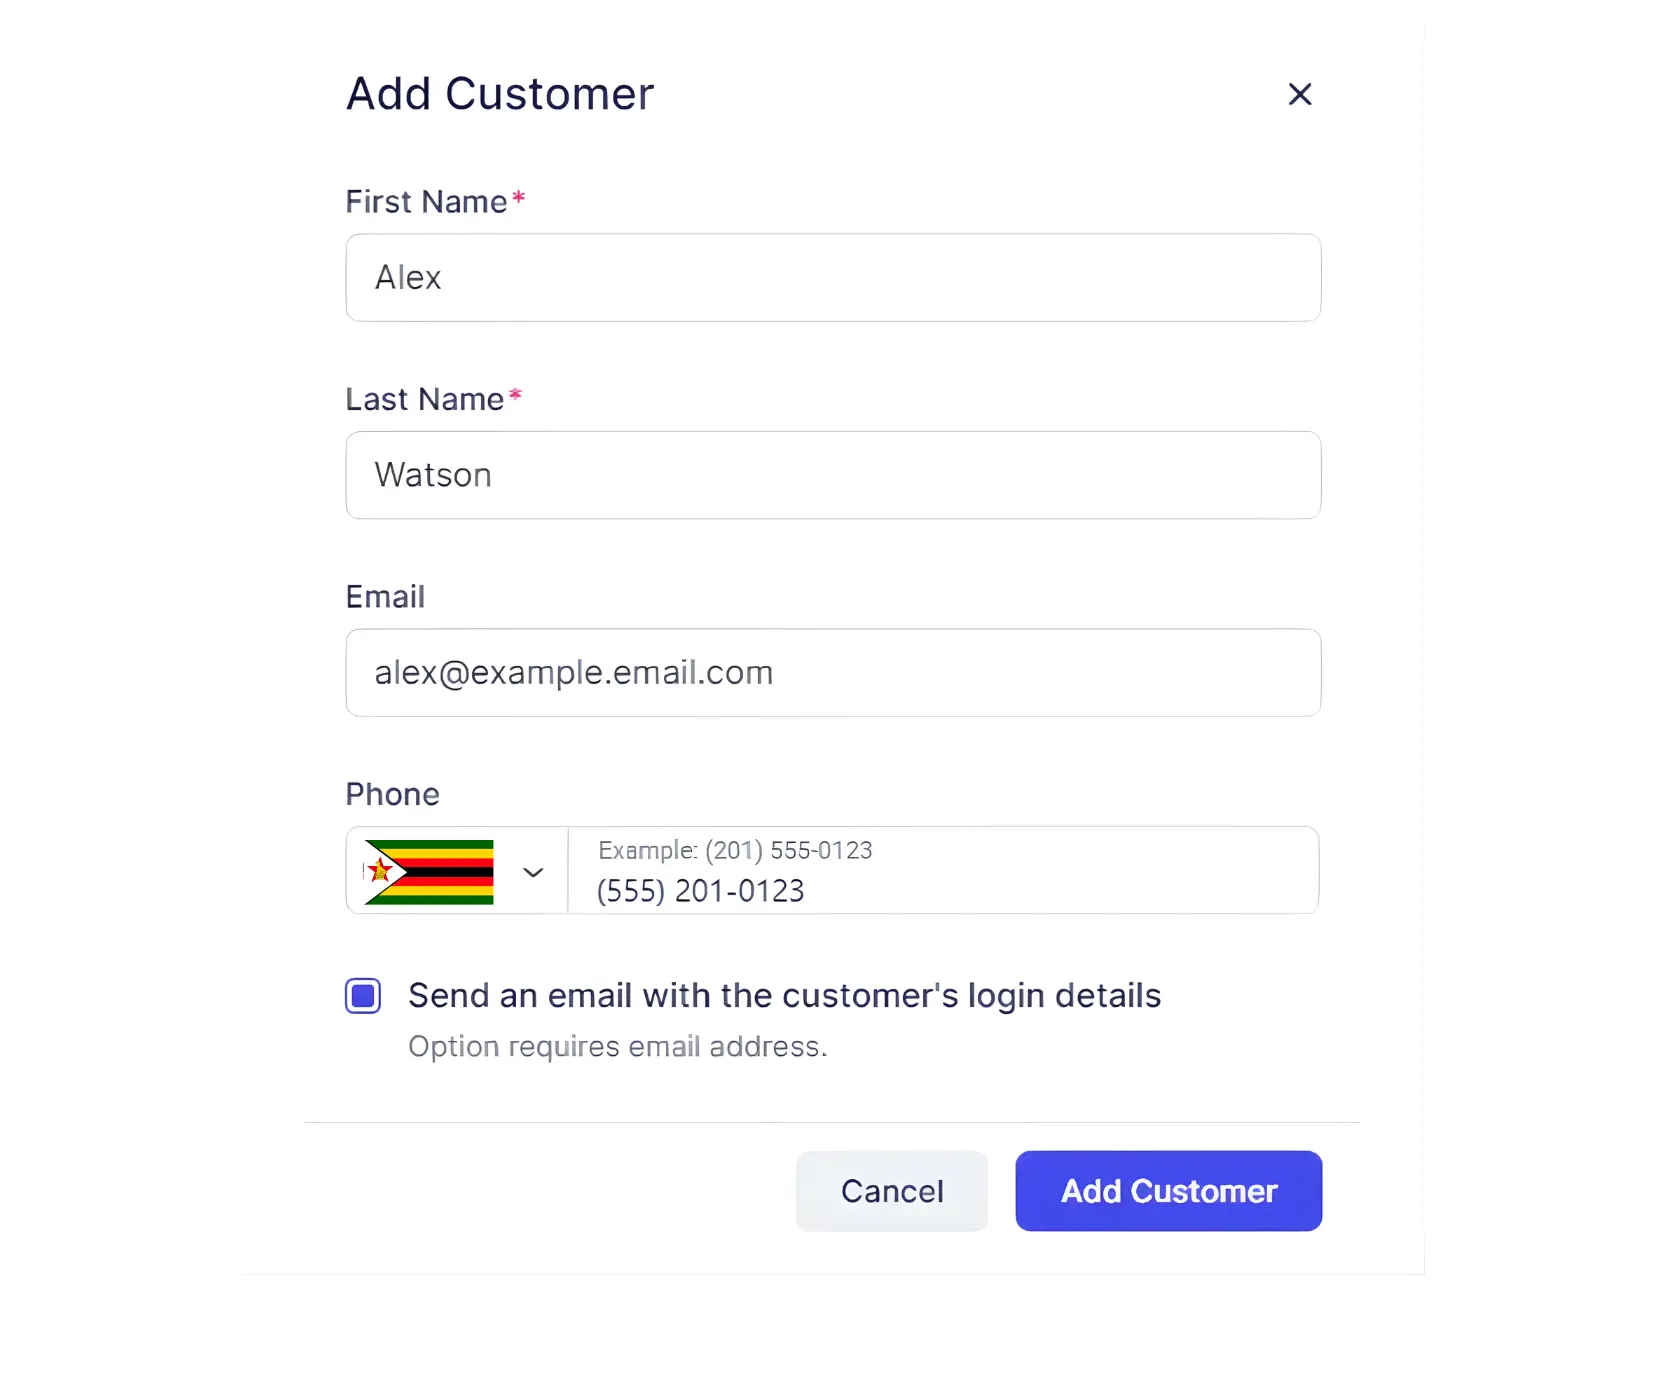The width and height of the screenshot is (1666, 1378).
Task: Click the X icon at top right
Action: click(x=1299, y=94)
